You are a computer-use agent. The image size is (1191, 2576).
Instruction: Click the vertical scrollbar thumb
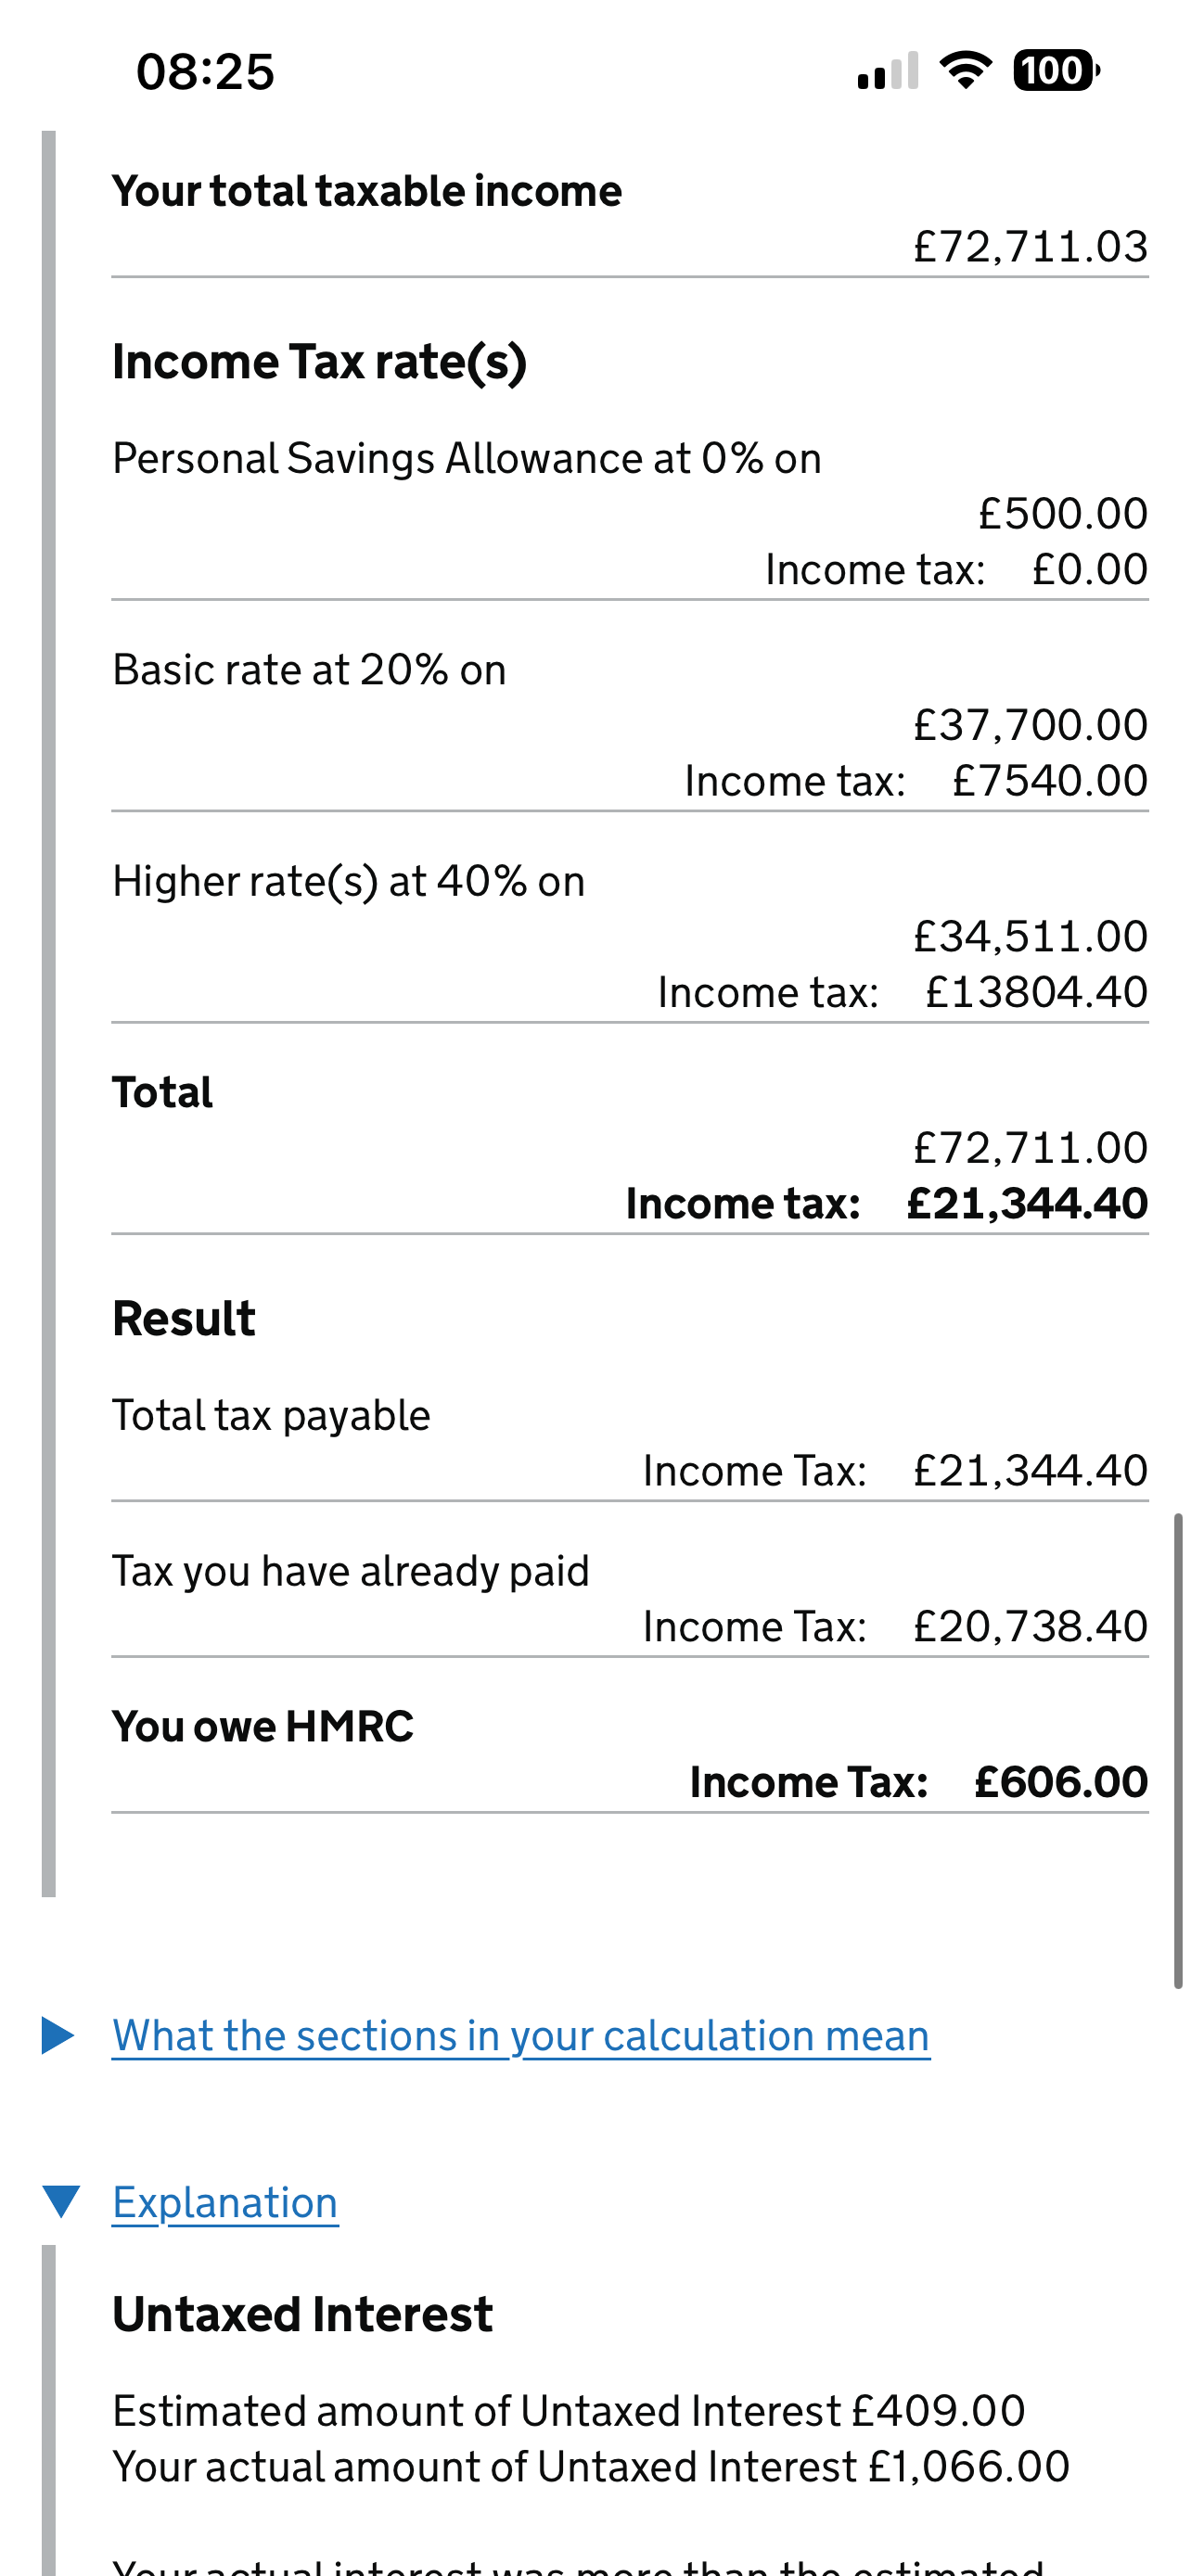1178,1750
